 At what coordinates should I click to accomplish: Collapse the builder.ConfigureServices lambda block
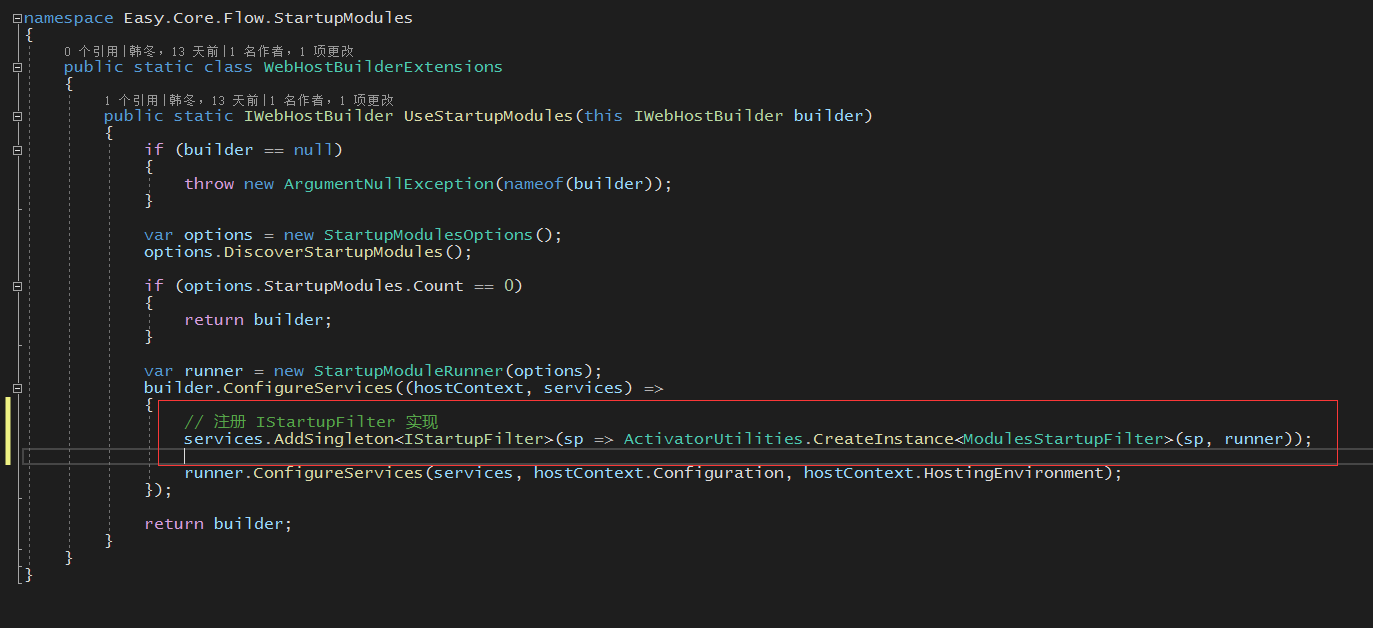pyautogui.click(x=18, y=388)
